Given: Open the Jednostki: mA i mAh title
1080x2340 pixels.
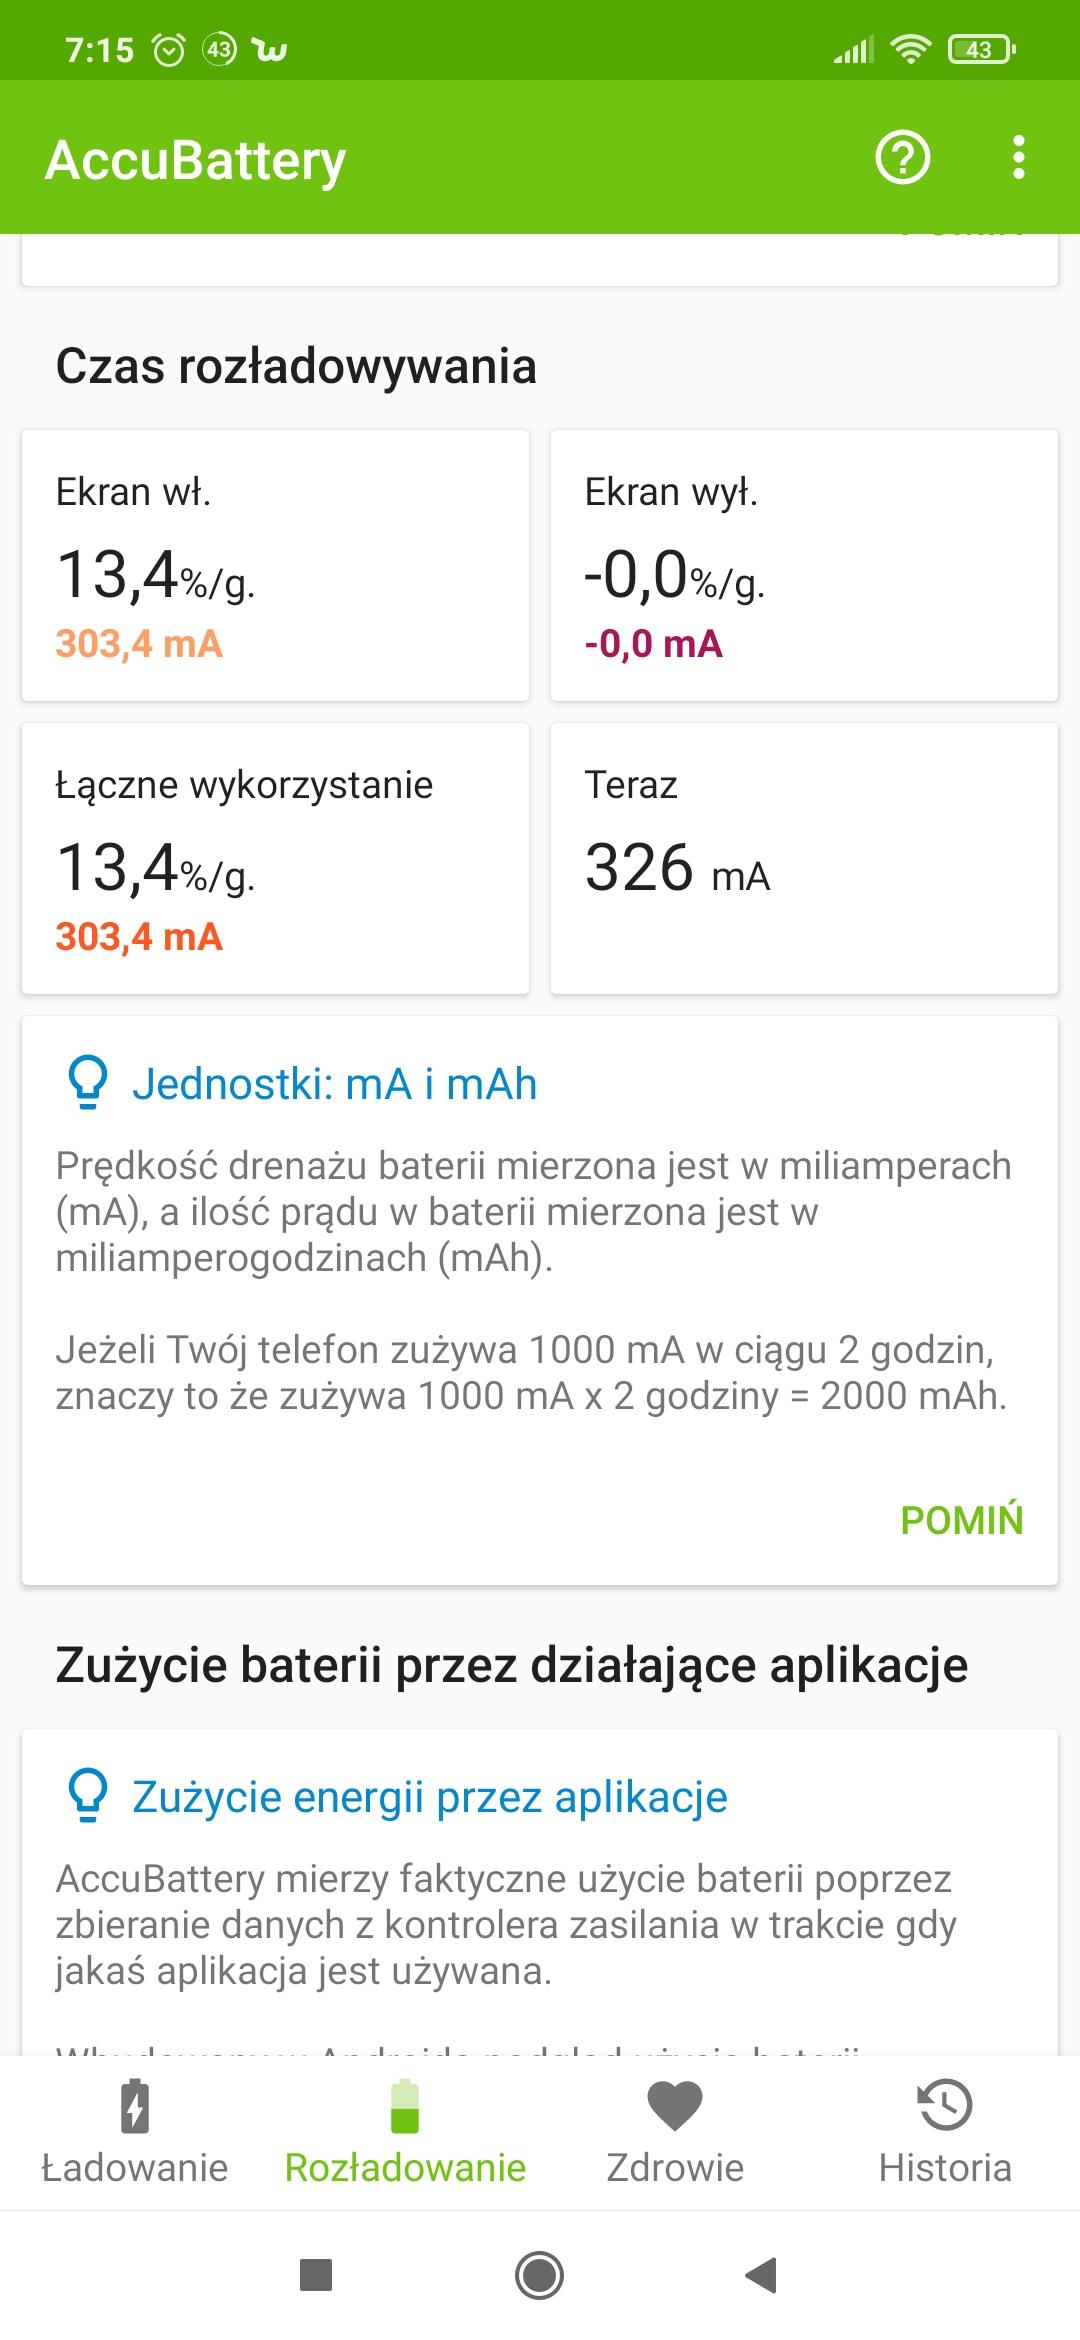Looking at the screenshot, I should pyautogui.click(x=335, y=1084).
